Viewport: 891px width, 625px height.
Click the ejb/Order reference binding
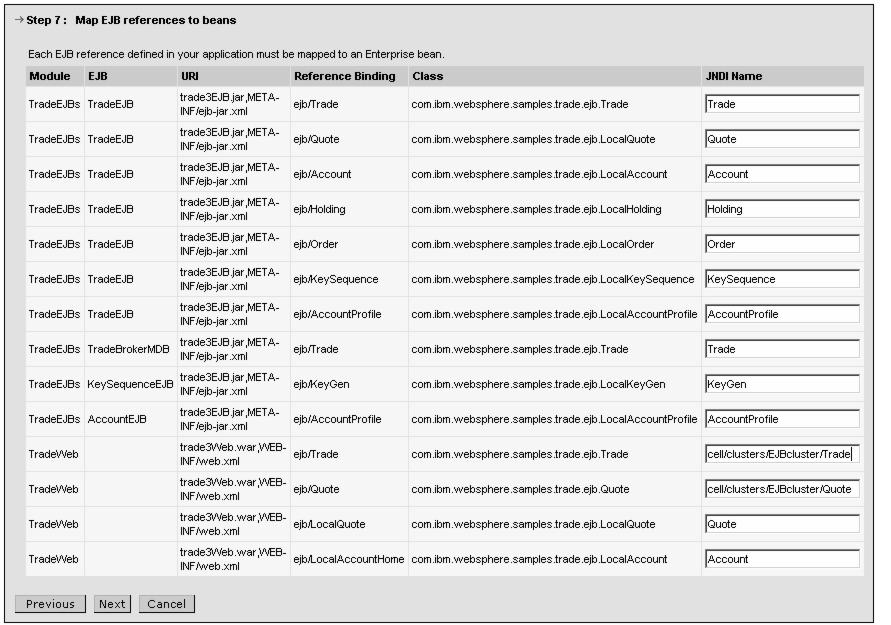coord(316,244)
